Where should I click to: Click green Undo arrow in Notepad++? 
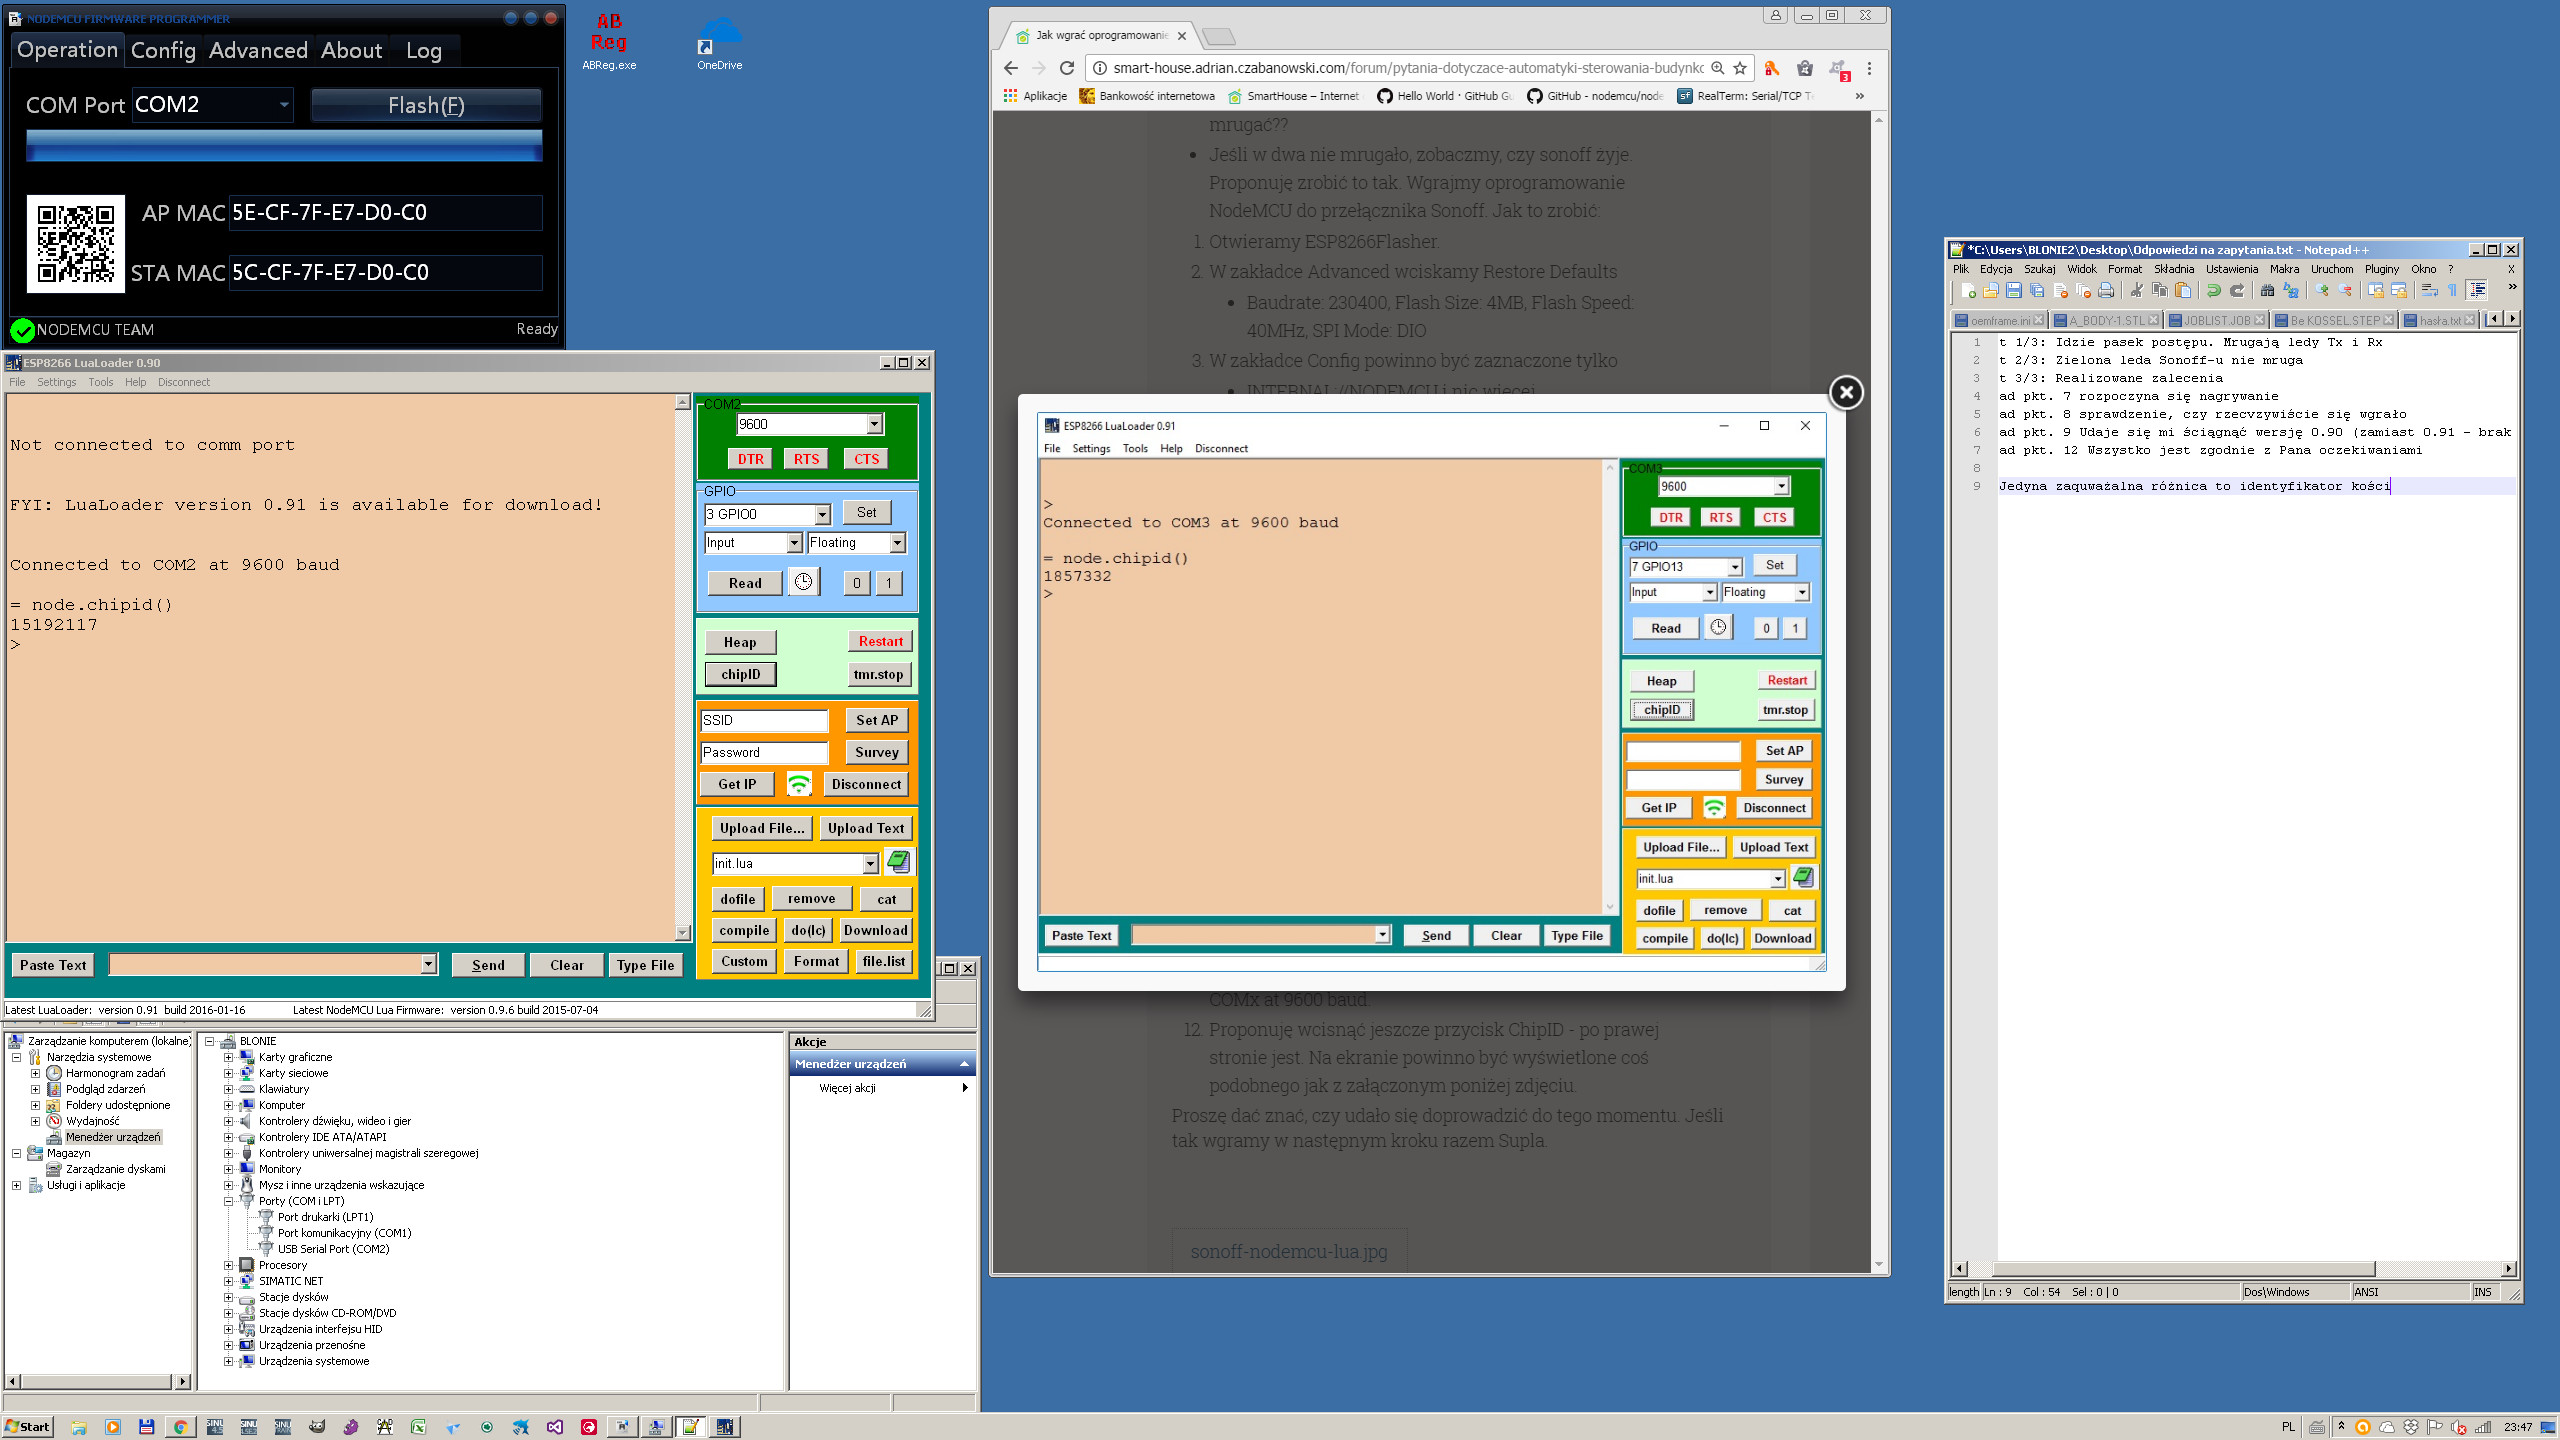tap(2214, 290)
